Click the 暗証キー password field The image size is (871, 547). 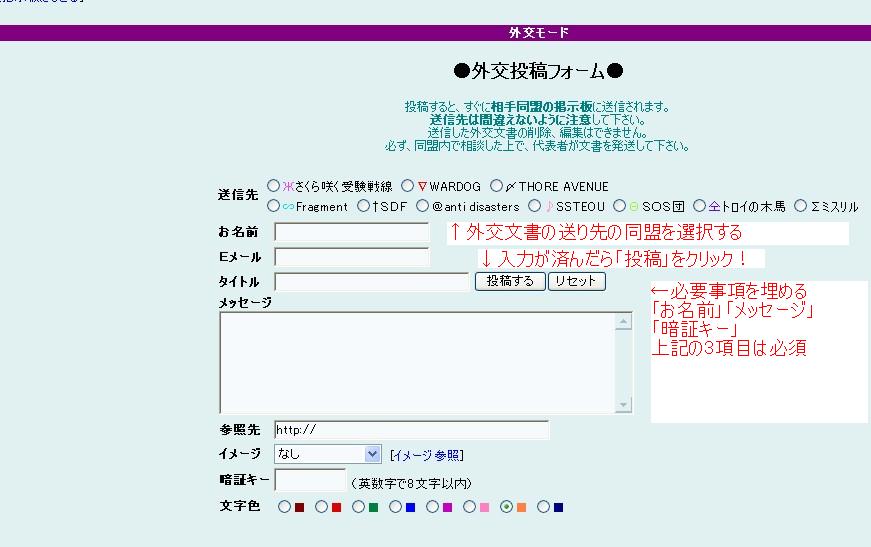click(309, 481)
